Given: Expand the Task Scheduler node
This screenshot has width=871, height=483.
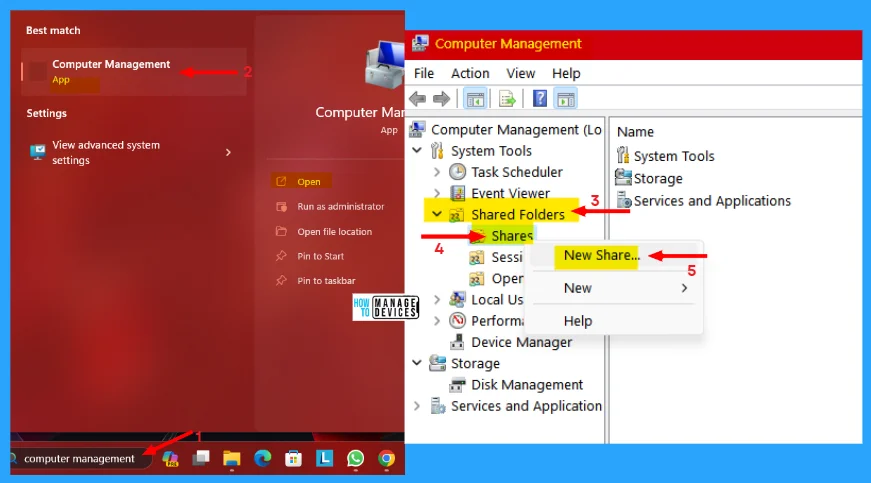Looking at the screenshot, I should pos(437,172).
